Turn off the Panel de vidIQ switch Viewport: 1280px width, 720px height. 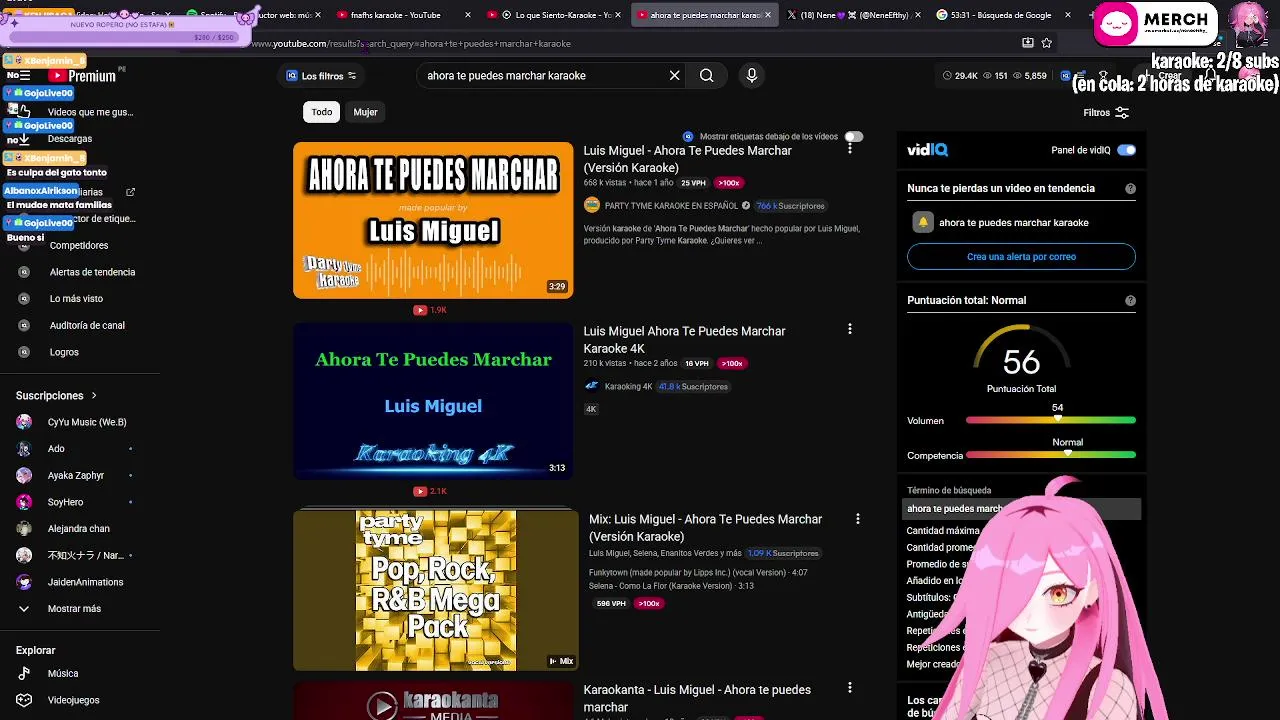pyautogui.click(x=1126, y=150)
